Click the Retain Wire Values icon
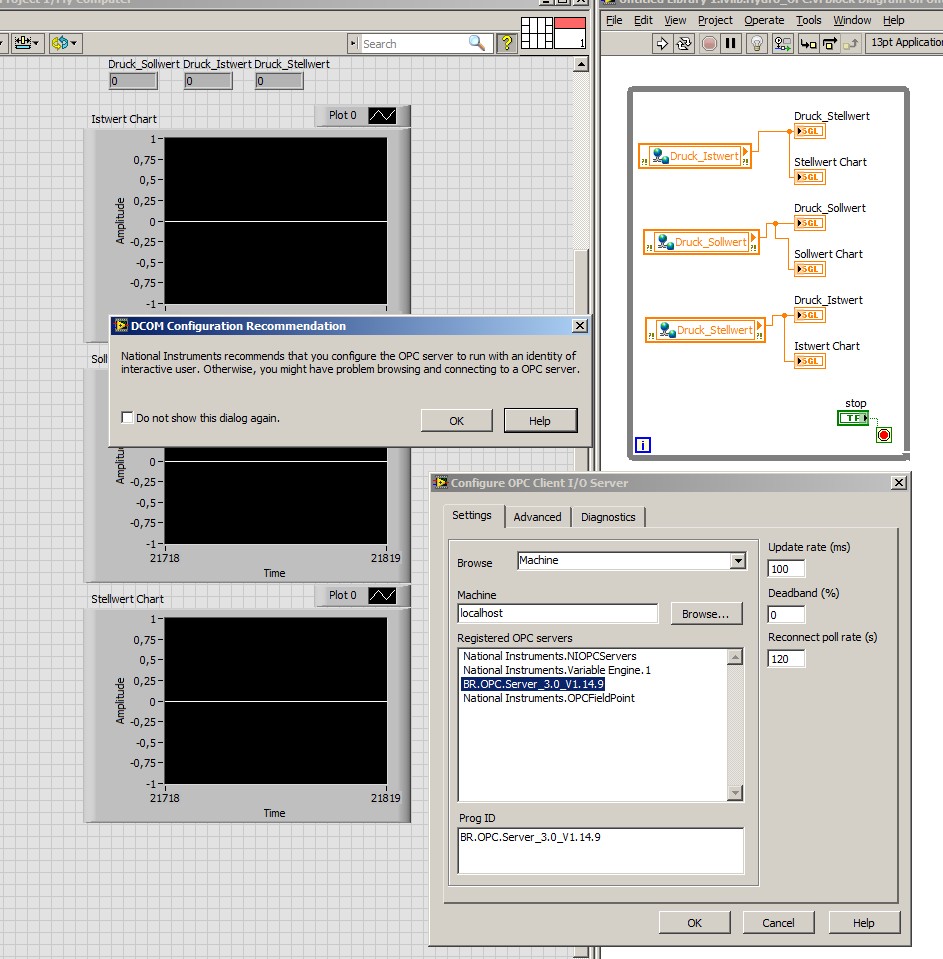Screen dimensions: 943x959 pos(782,43)
